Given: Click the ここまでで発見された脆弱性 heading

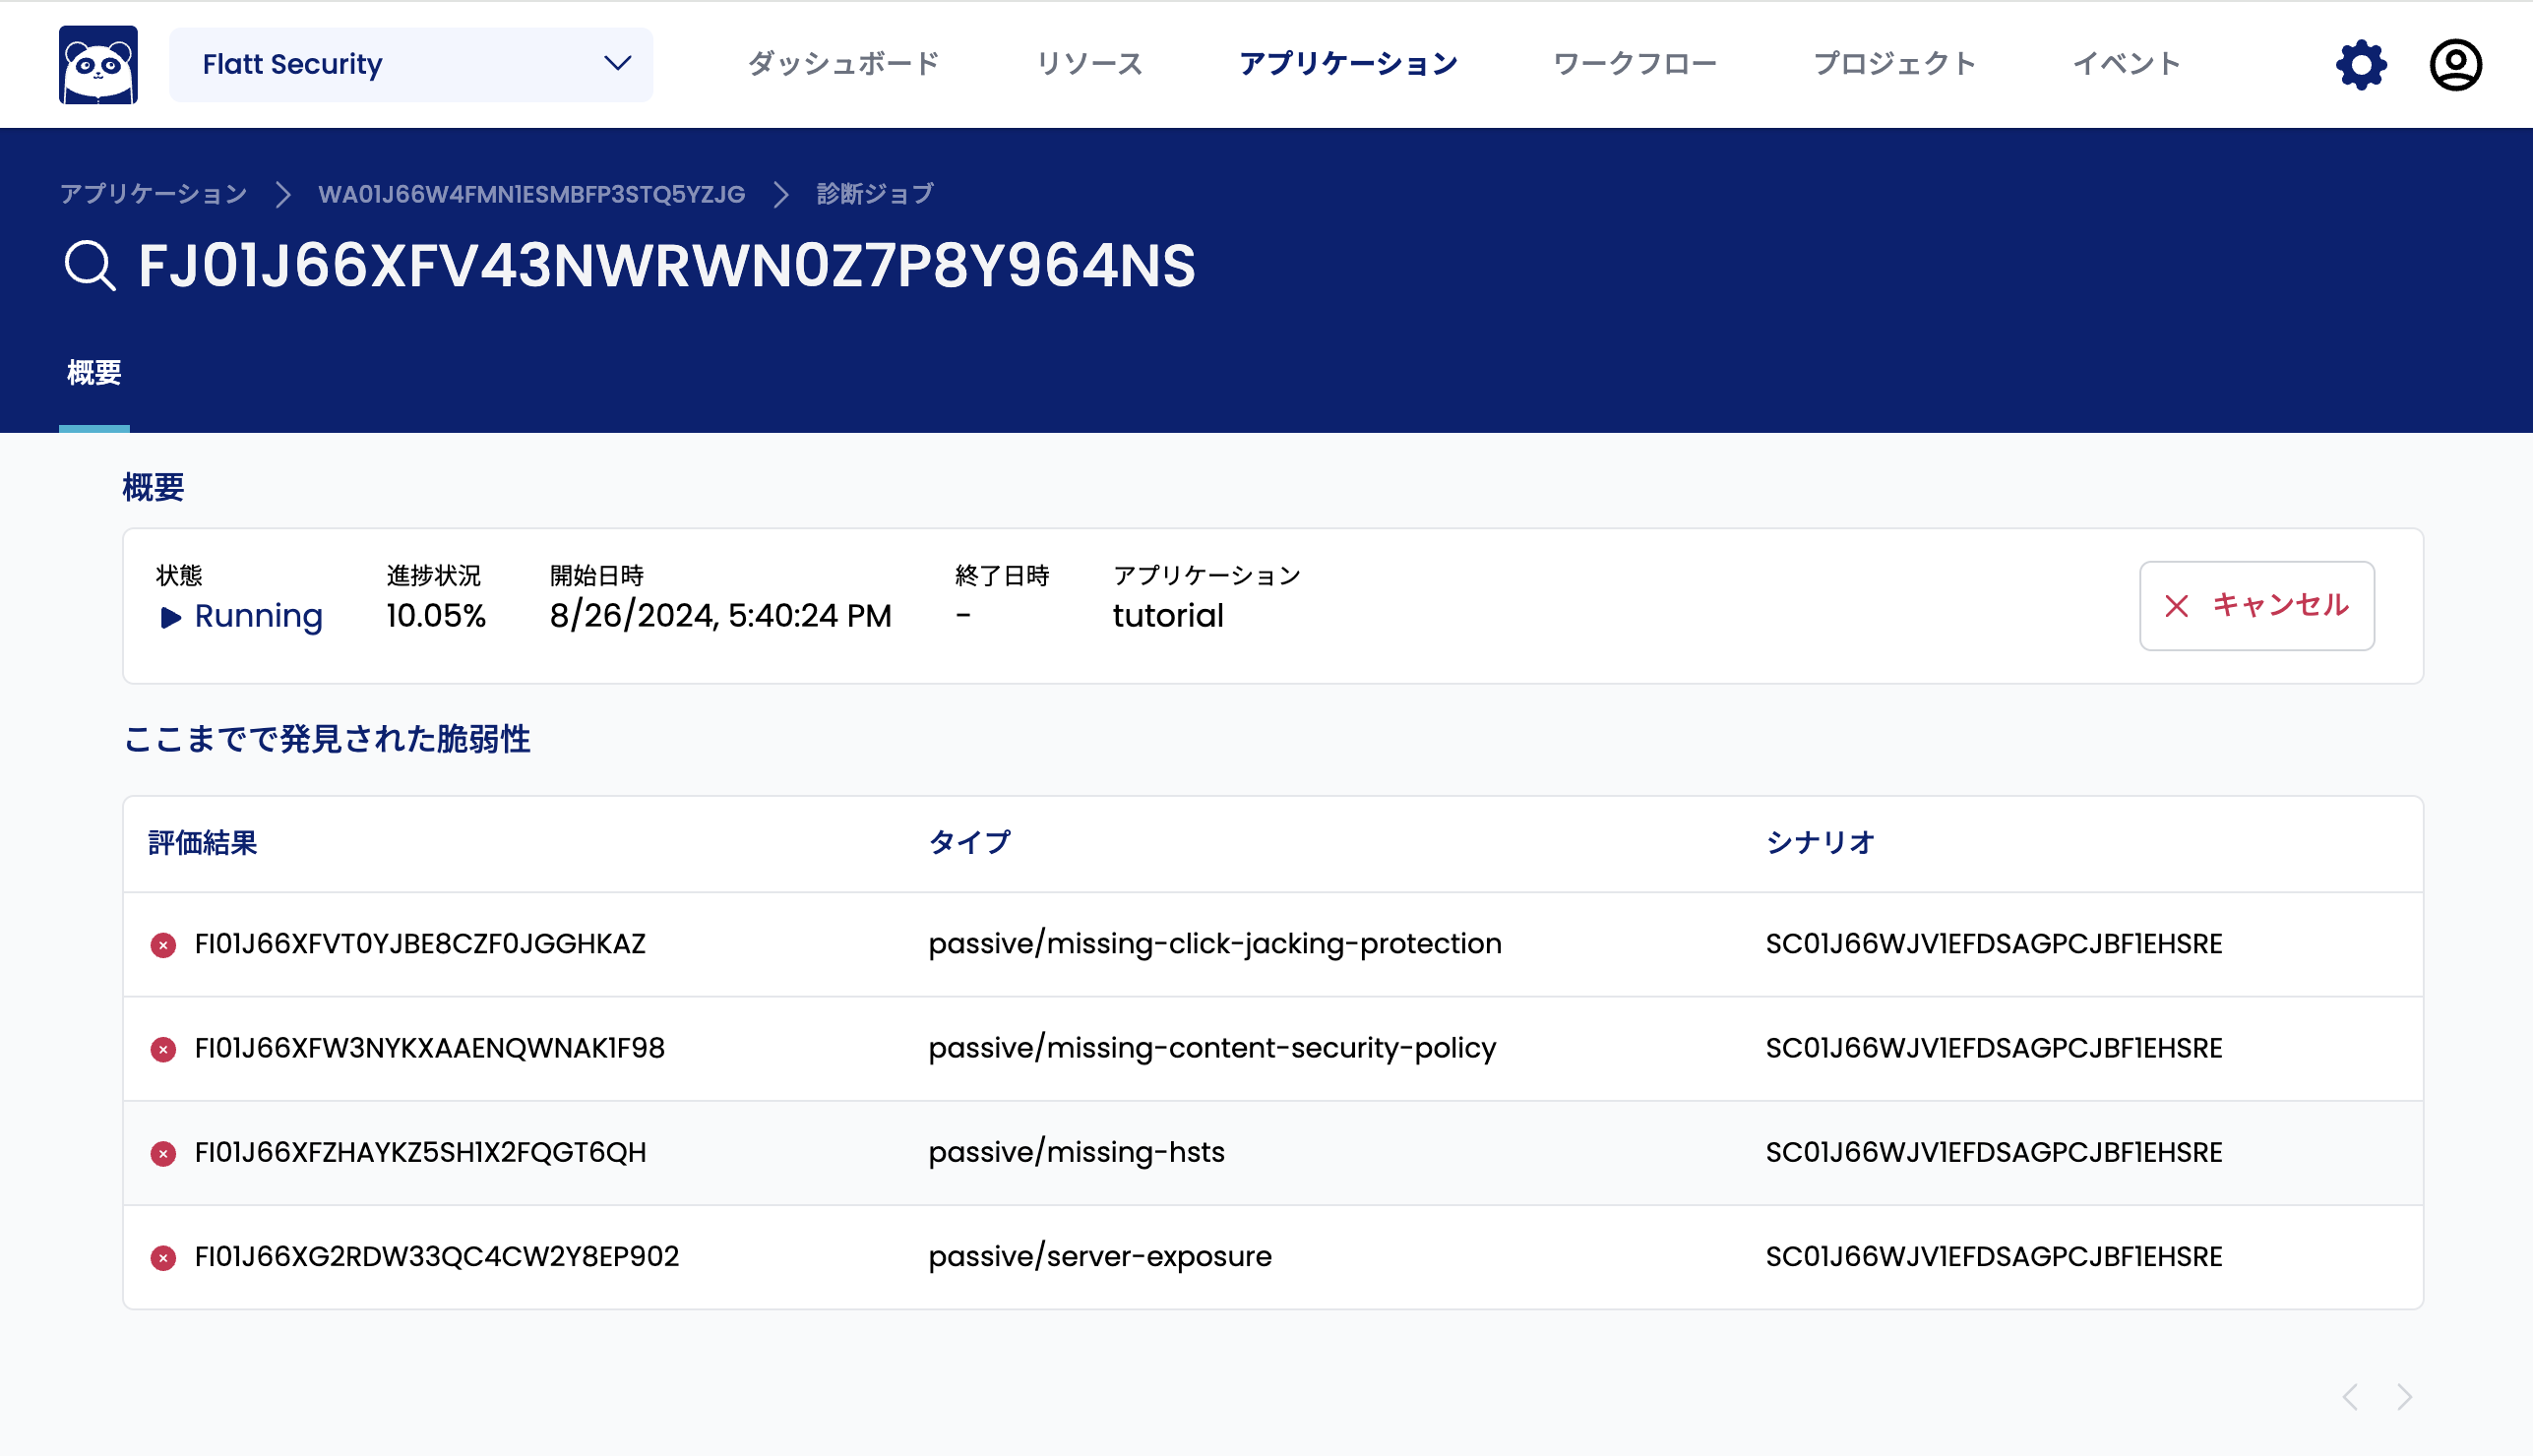Looking at the screenshot, I should 327,739.
